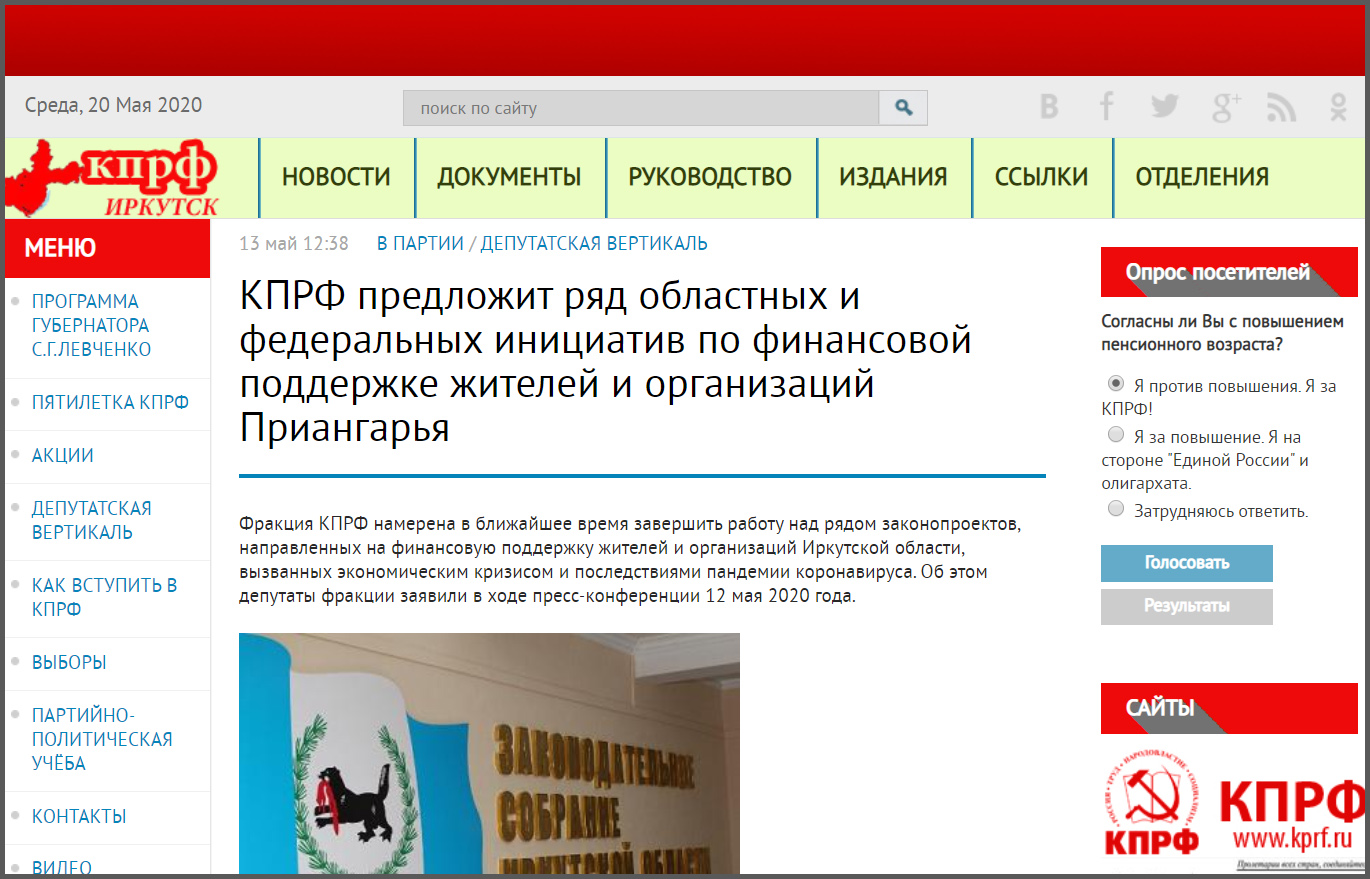Screen dimensions: 1370x879
Task: Open the РУКОВОДСТВО menu item
Action: coord(710,178)
